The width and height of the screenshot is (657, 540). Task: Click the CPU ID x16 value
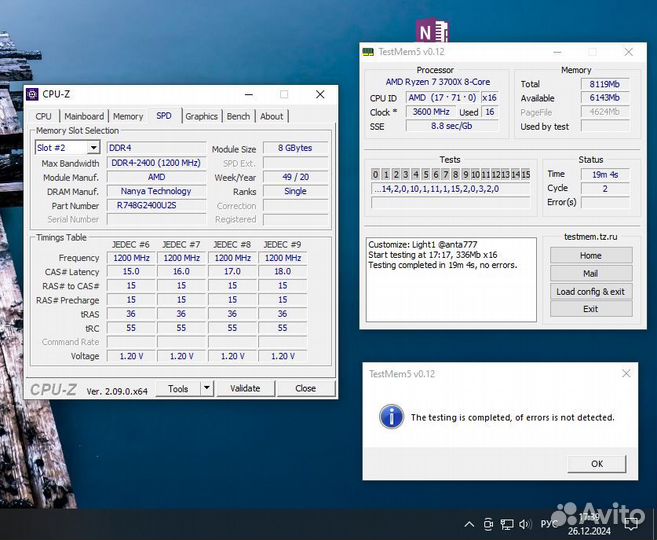[x=489, y=98]
